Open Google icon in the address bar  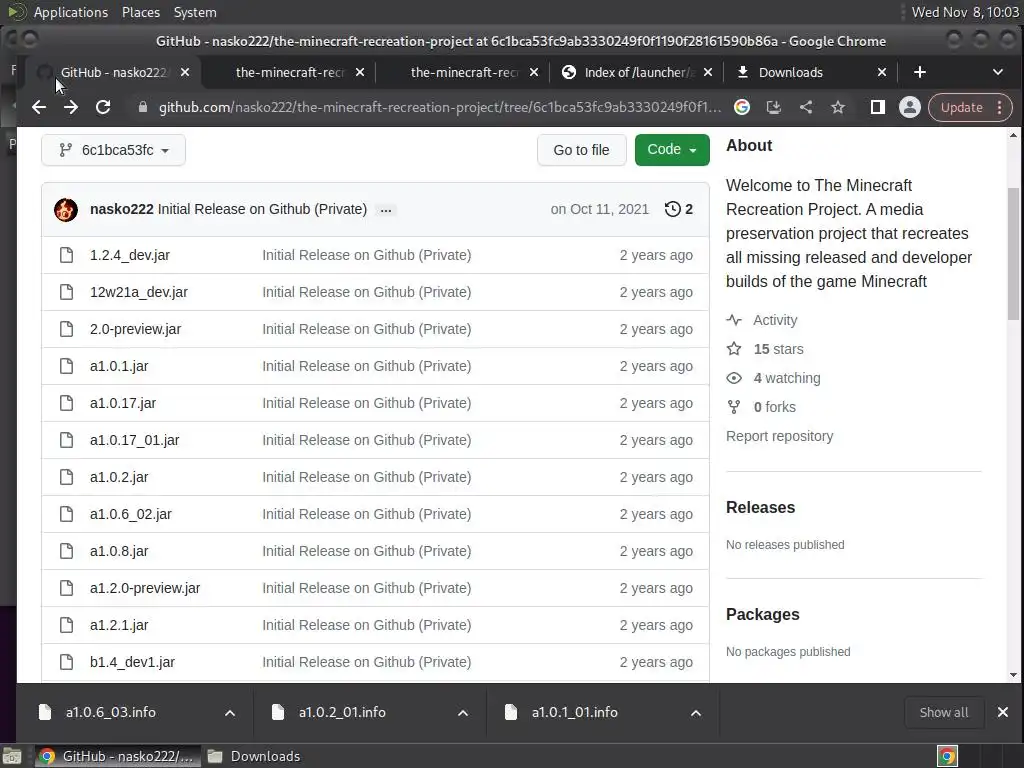click(742, 107)
